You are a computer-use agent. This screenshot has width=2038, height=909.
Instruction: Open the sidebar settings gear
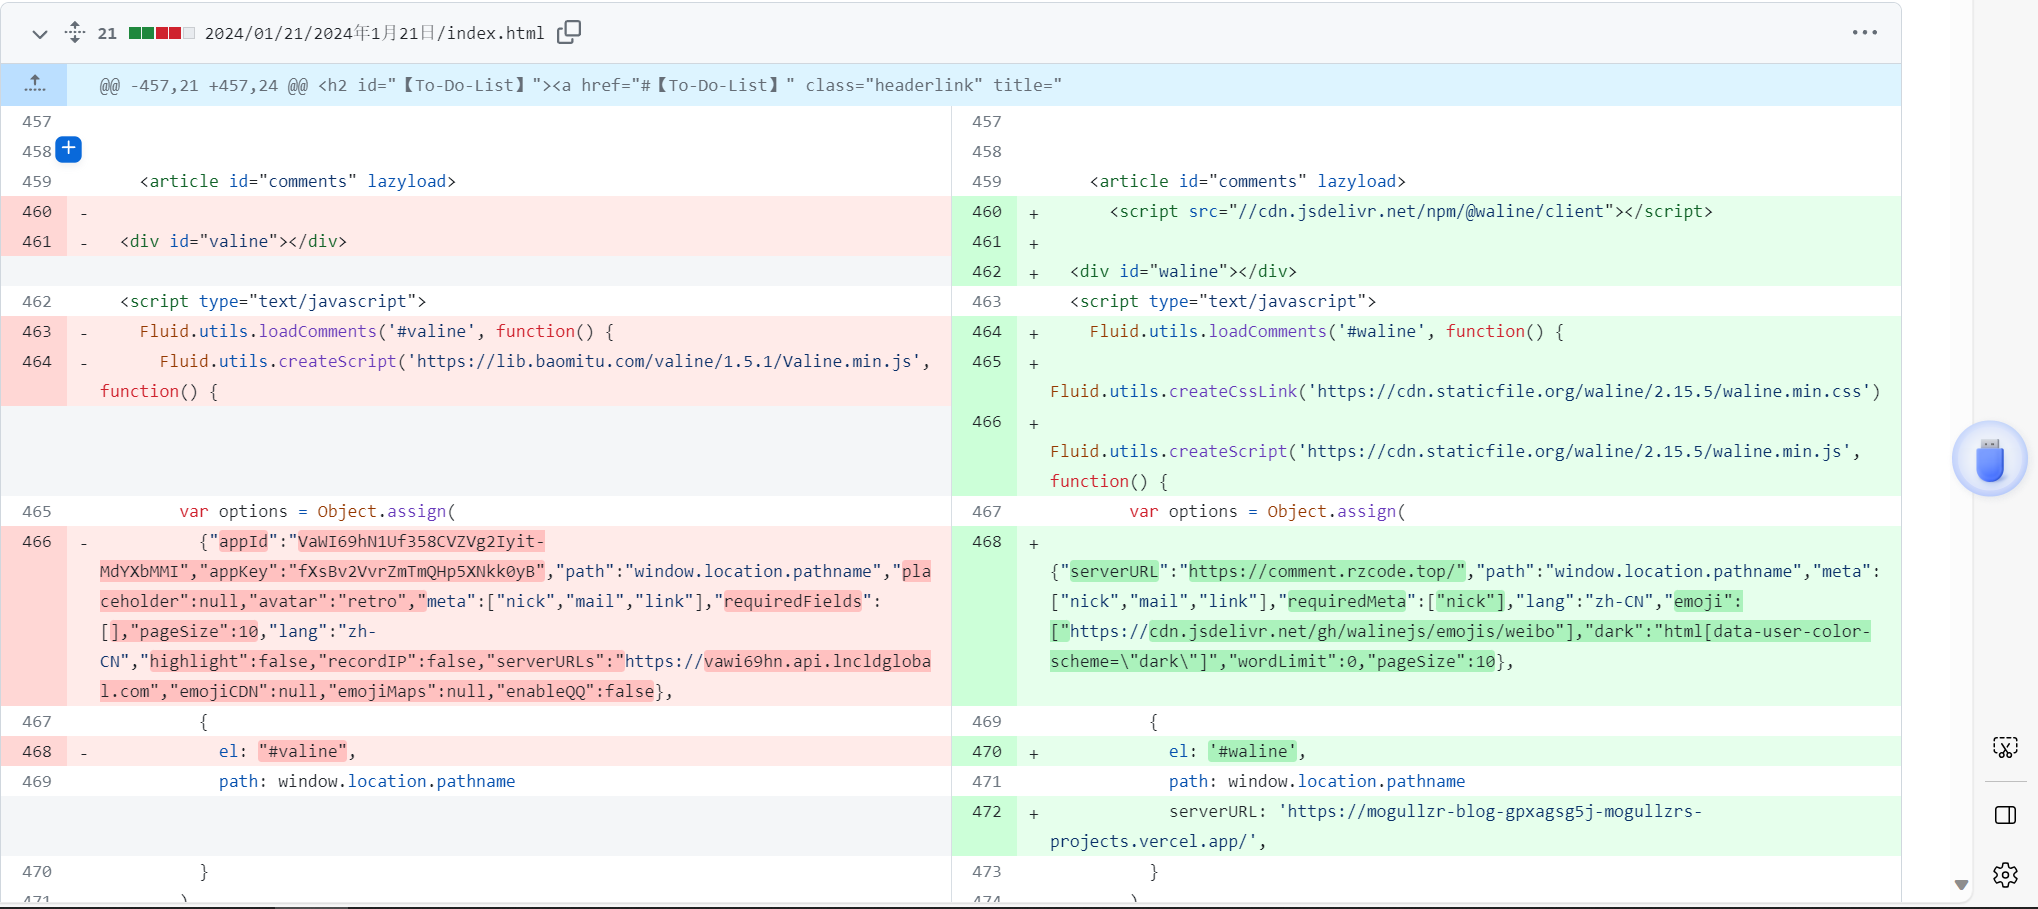2005,875
